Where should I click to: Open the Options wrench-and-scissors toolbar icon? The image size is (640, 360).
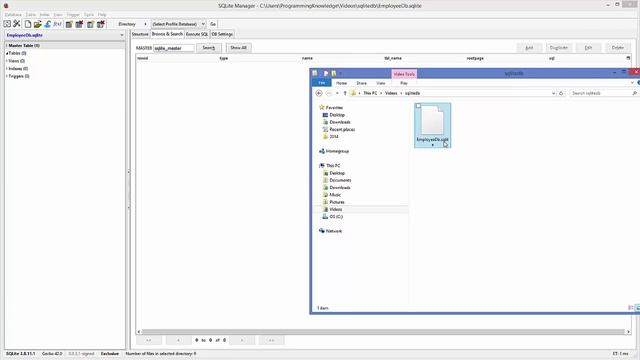click(x=17, y=24)
